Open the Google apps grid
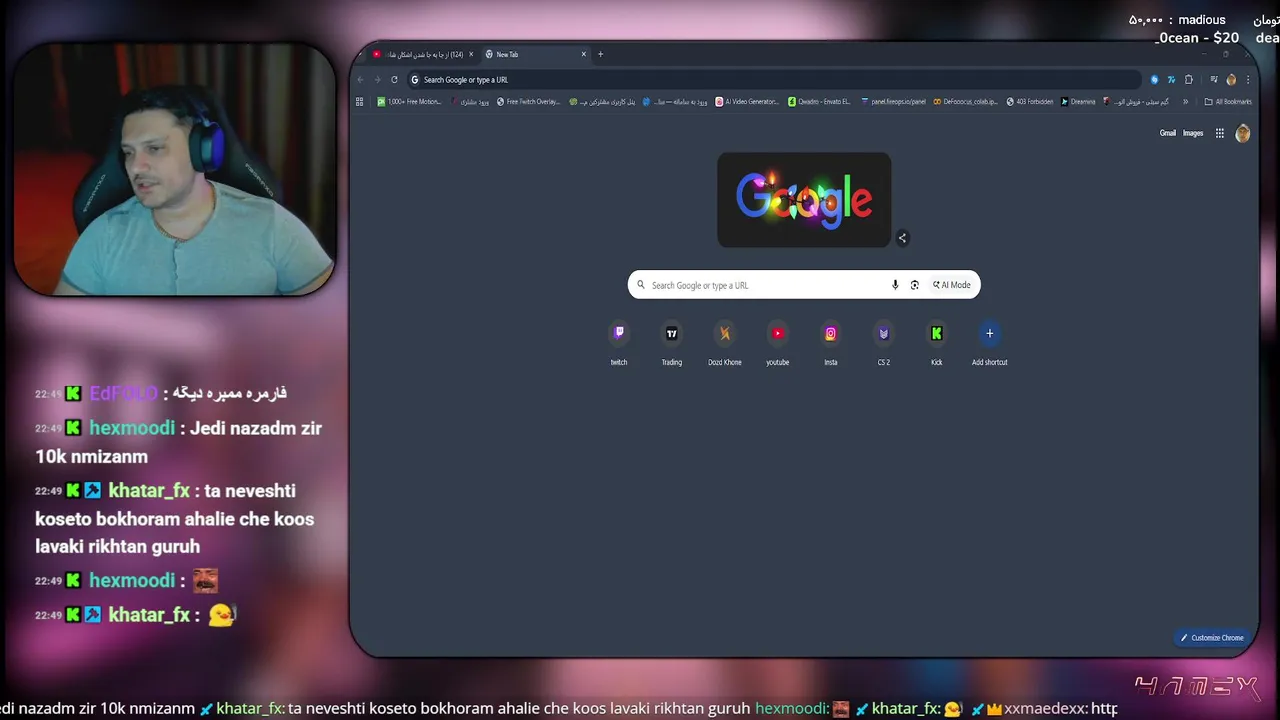The image size is (1280, 720). pos(1220,133)
